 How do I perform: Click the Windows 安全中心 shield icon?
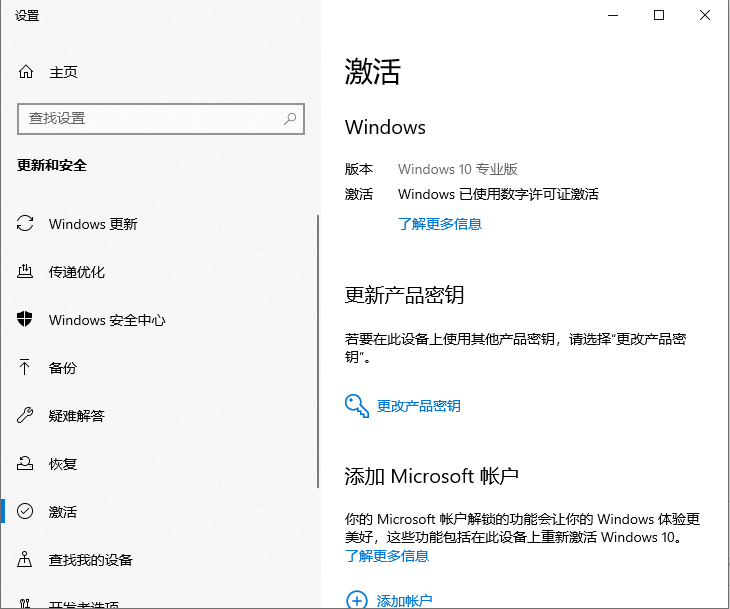[x=26, y=320]
